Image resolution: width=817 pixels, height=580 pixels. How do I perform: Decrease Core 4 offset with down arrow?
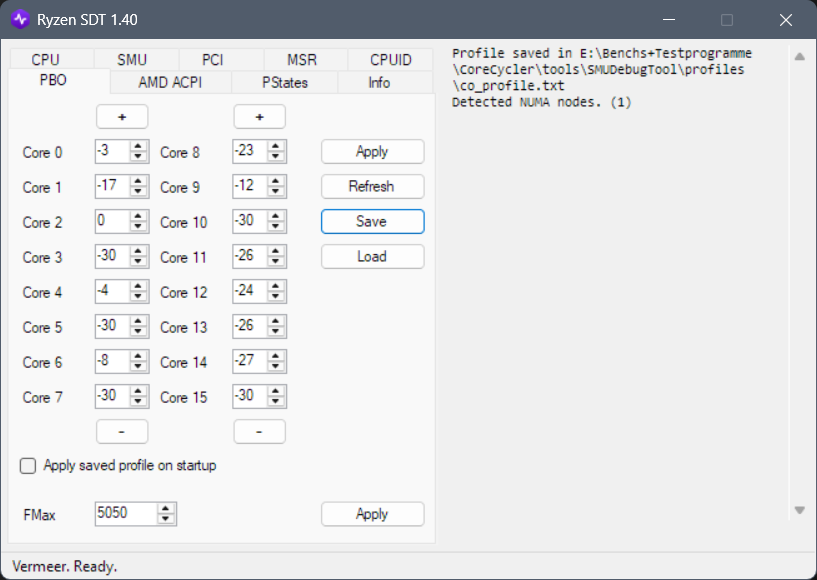tap(139, 296)
